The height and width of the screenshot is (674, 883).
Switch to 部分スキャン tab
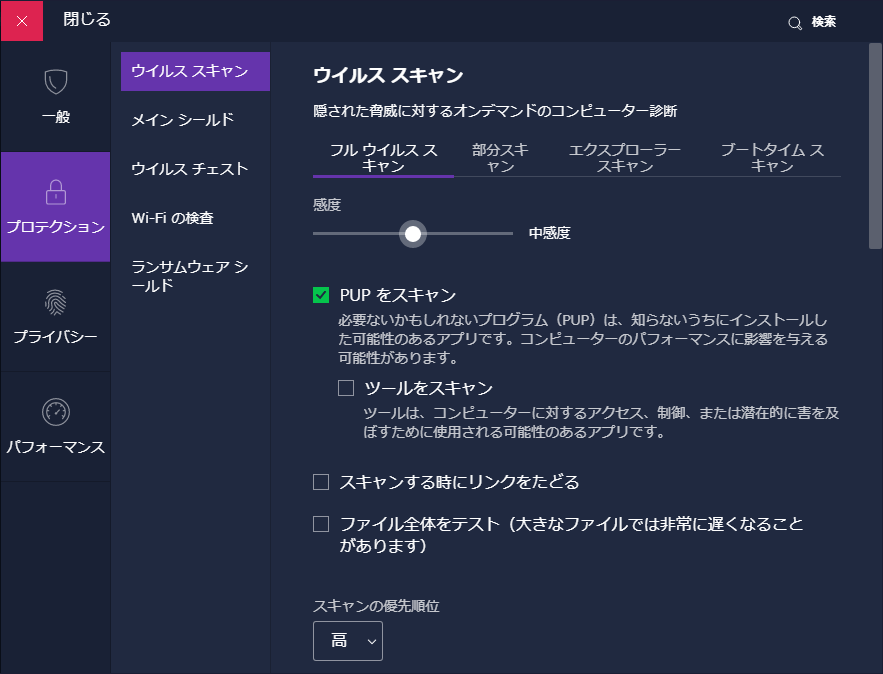pos(500,158)
